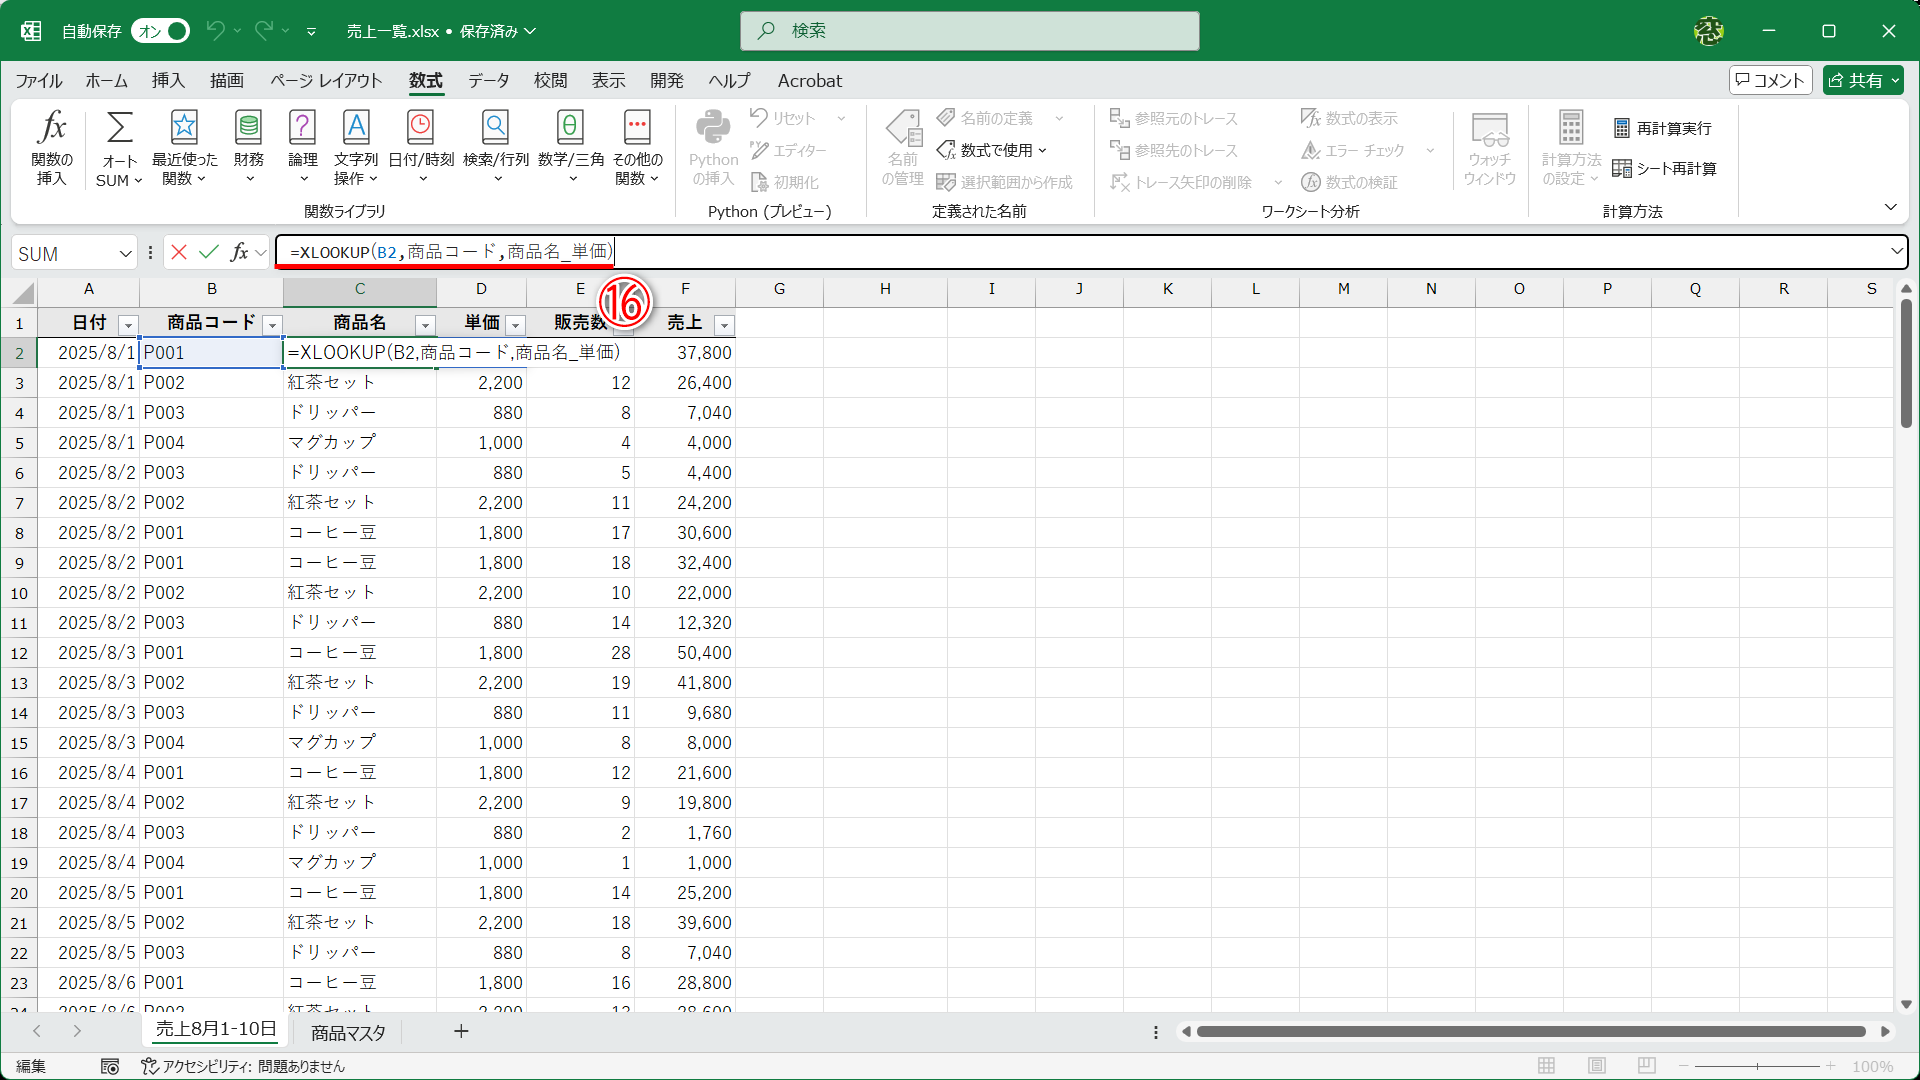Image resolution: width=1920 pixels, height=1080 pixels.
Task: Open the 商品コード column filter dropdown
Action: click(270, 325)
